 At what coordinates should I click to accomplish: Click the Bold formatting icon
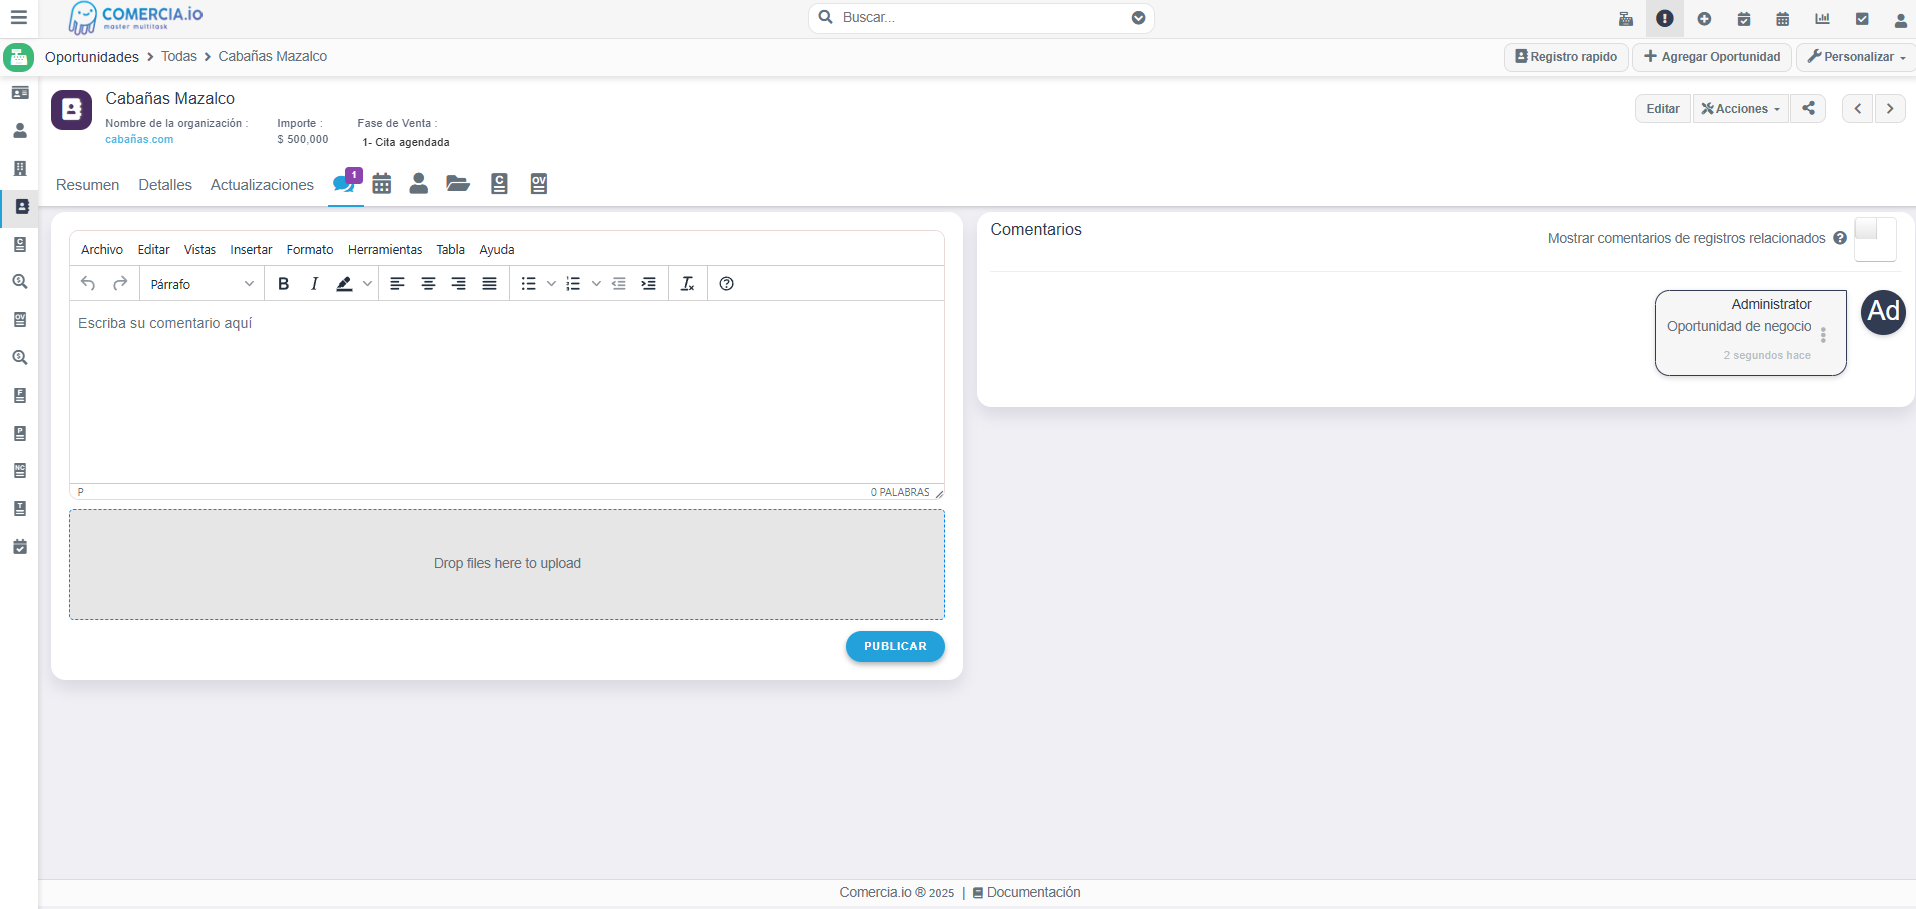[x=284, y=284]
